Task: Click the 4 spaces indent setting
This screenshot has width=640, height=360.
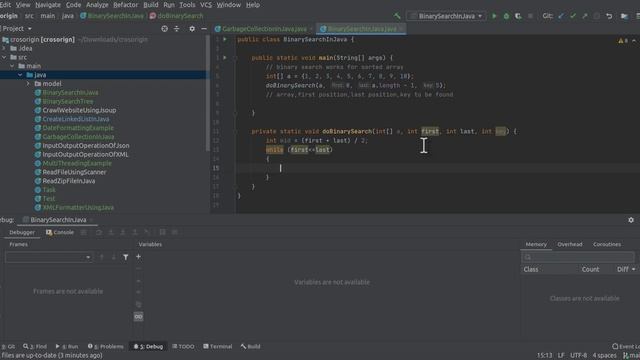Action: (604, 356)
